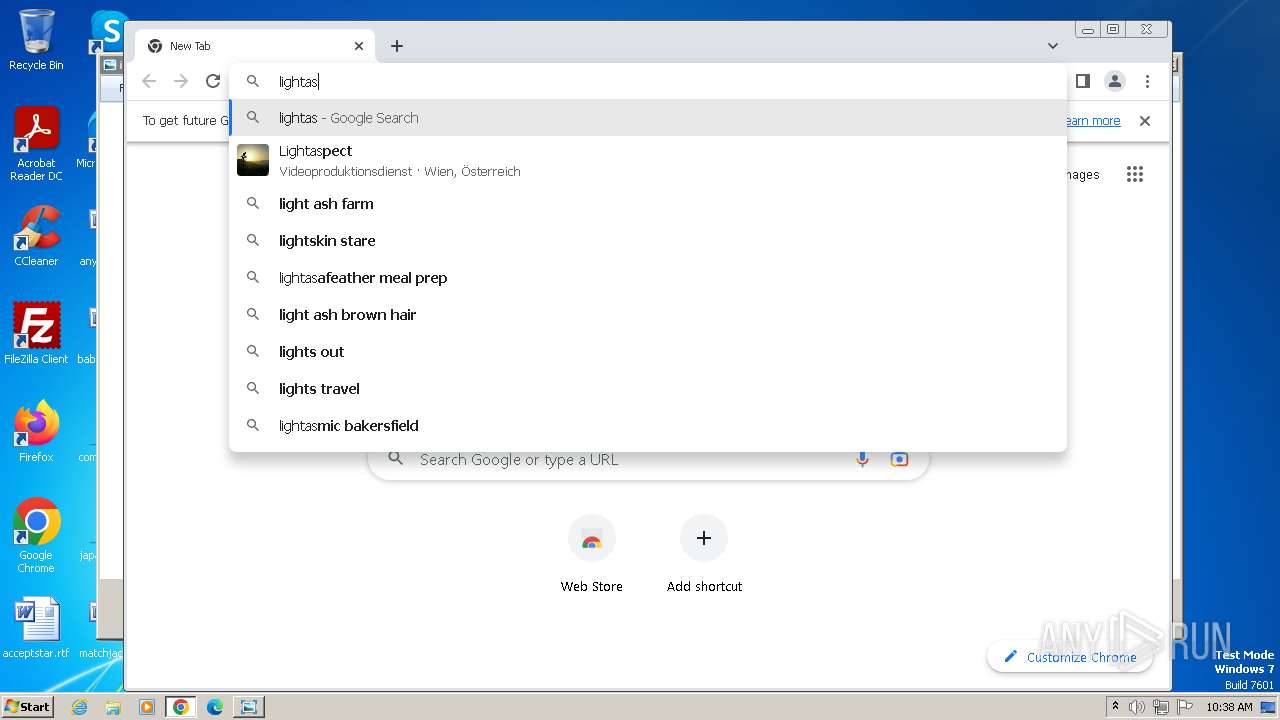Open Firefox desktop shortcut
Image resolution: width=1280 pixels, height=720 pixels.
[x=36, y=431]
